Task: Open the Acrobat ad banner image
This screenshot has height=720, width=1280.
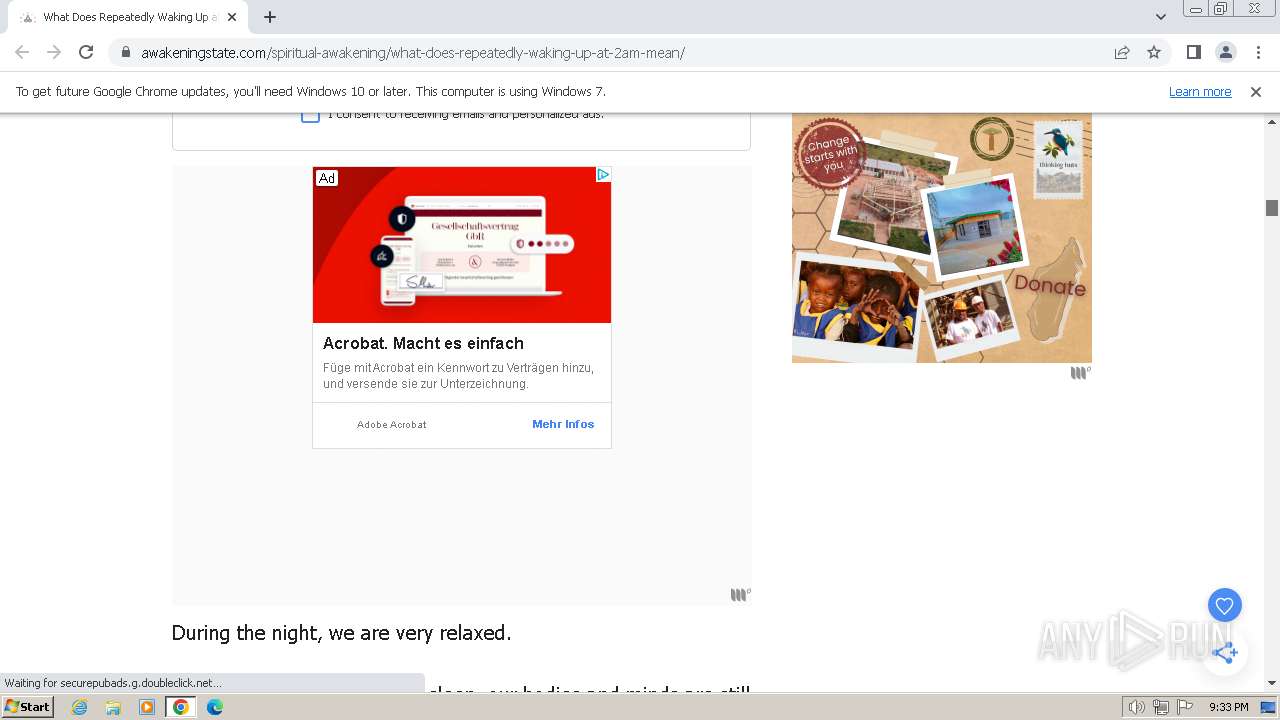Action: (462, 245)
